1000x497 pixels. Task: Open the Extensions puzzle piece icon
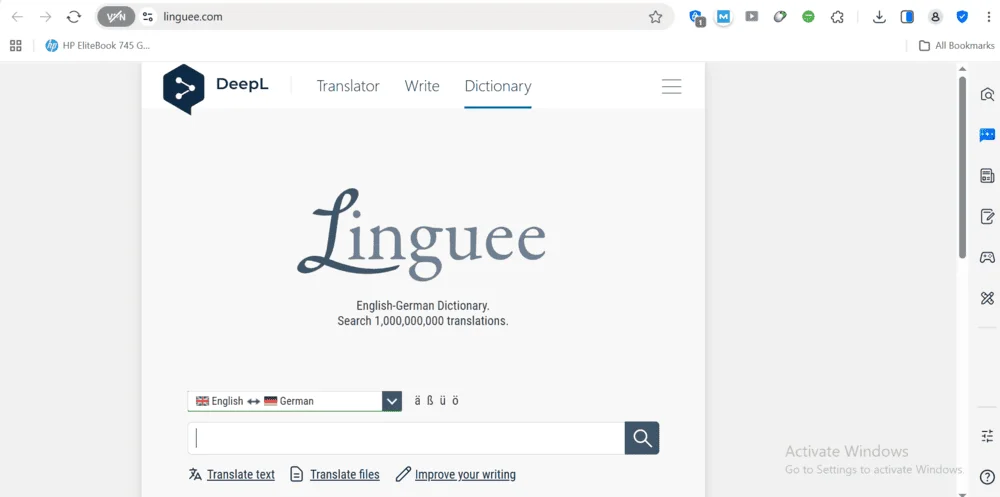[x=837, y=17]
